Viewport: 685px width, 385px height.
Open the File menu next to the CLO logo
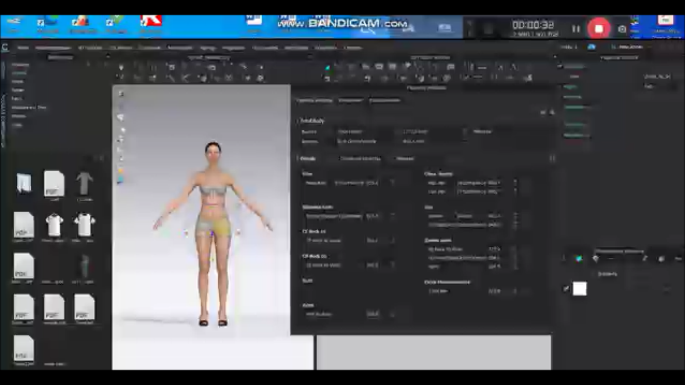point(23,48)
